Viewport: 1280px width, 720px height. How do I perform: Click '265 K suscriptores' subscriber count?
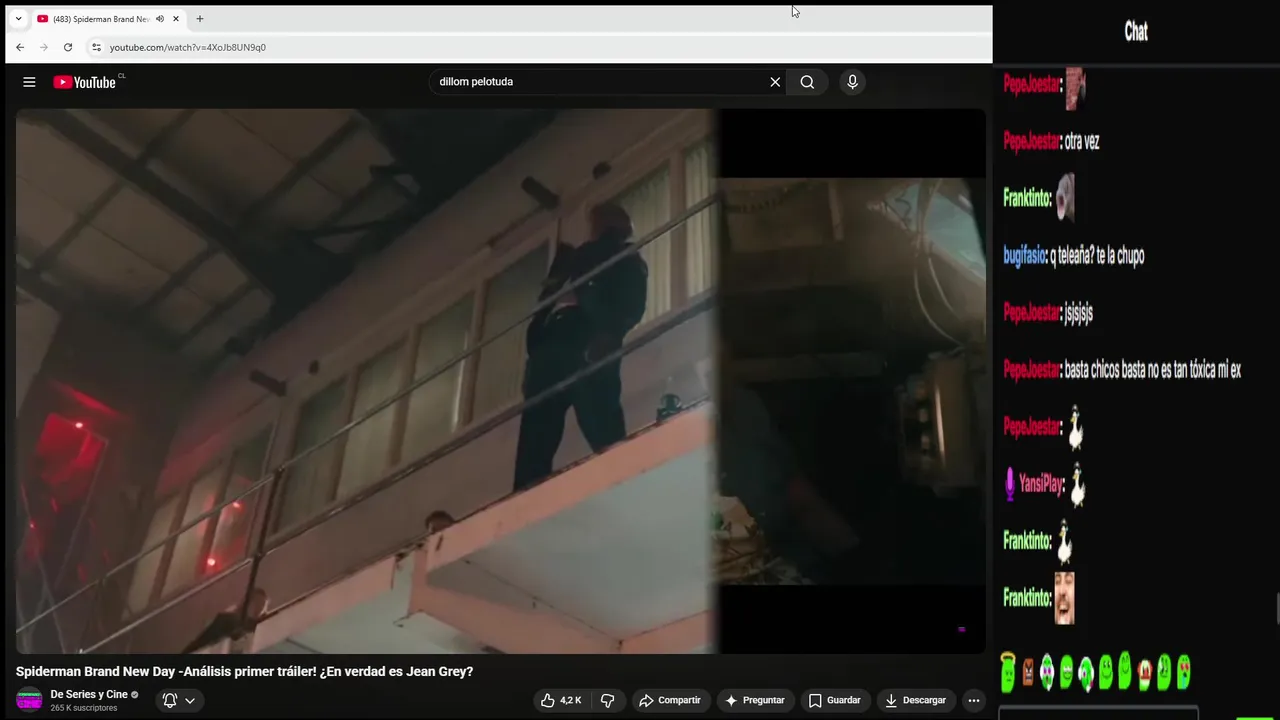click(84, 708)
